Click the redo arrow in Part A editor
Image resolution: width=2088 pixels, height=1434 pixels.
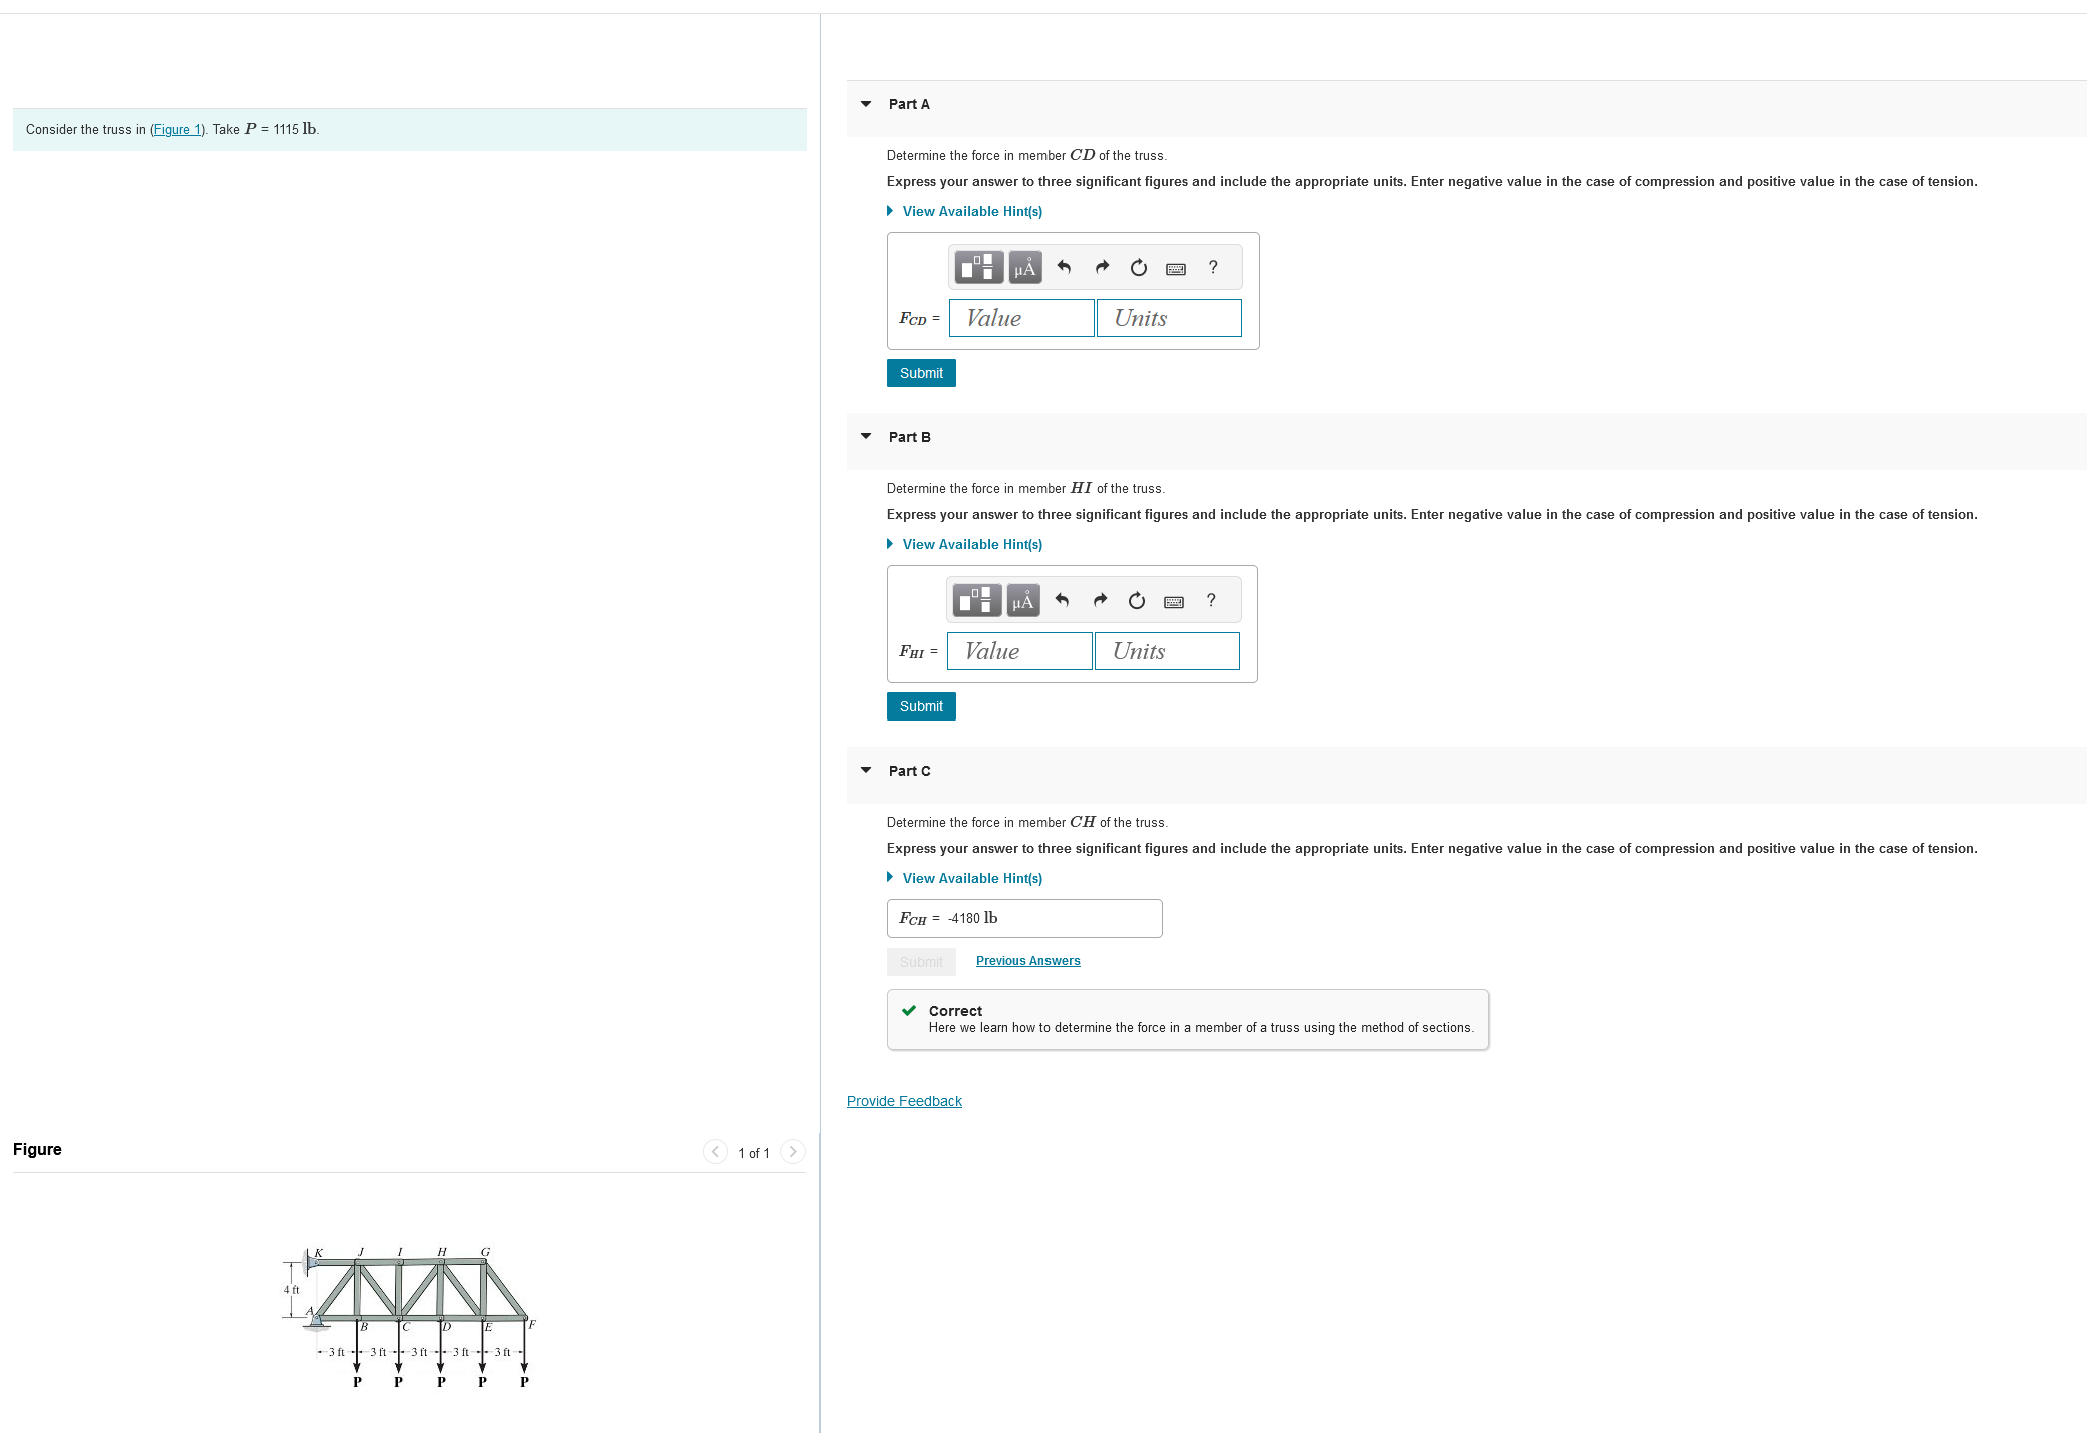point(1101,267)
